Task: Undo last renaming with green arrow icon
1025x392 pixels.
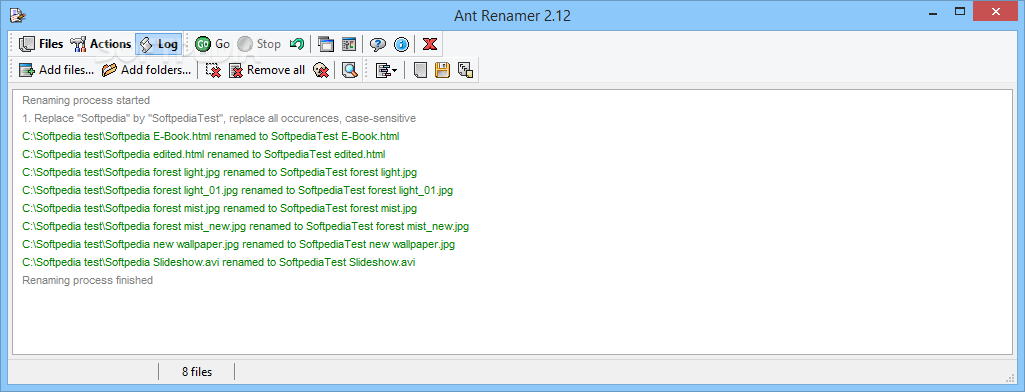Action: pyautogui.click(x=297, y=44)
